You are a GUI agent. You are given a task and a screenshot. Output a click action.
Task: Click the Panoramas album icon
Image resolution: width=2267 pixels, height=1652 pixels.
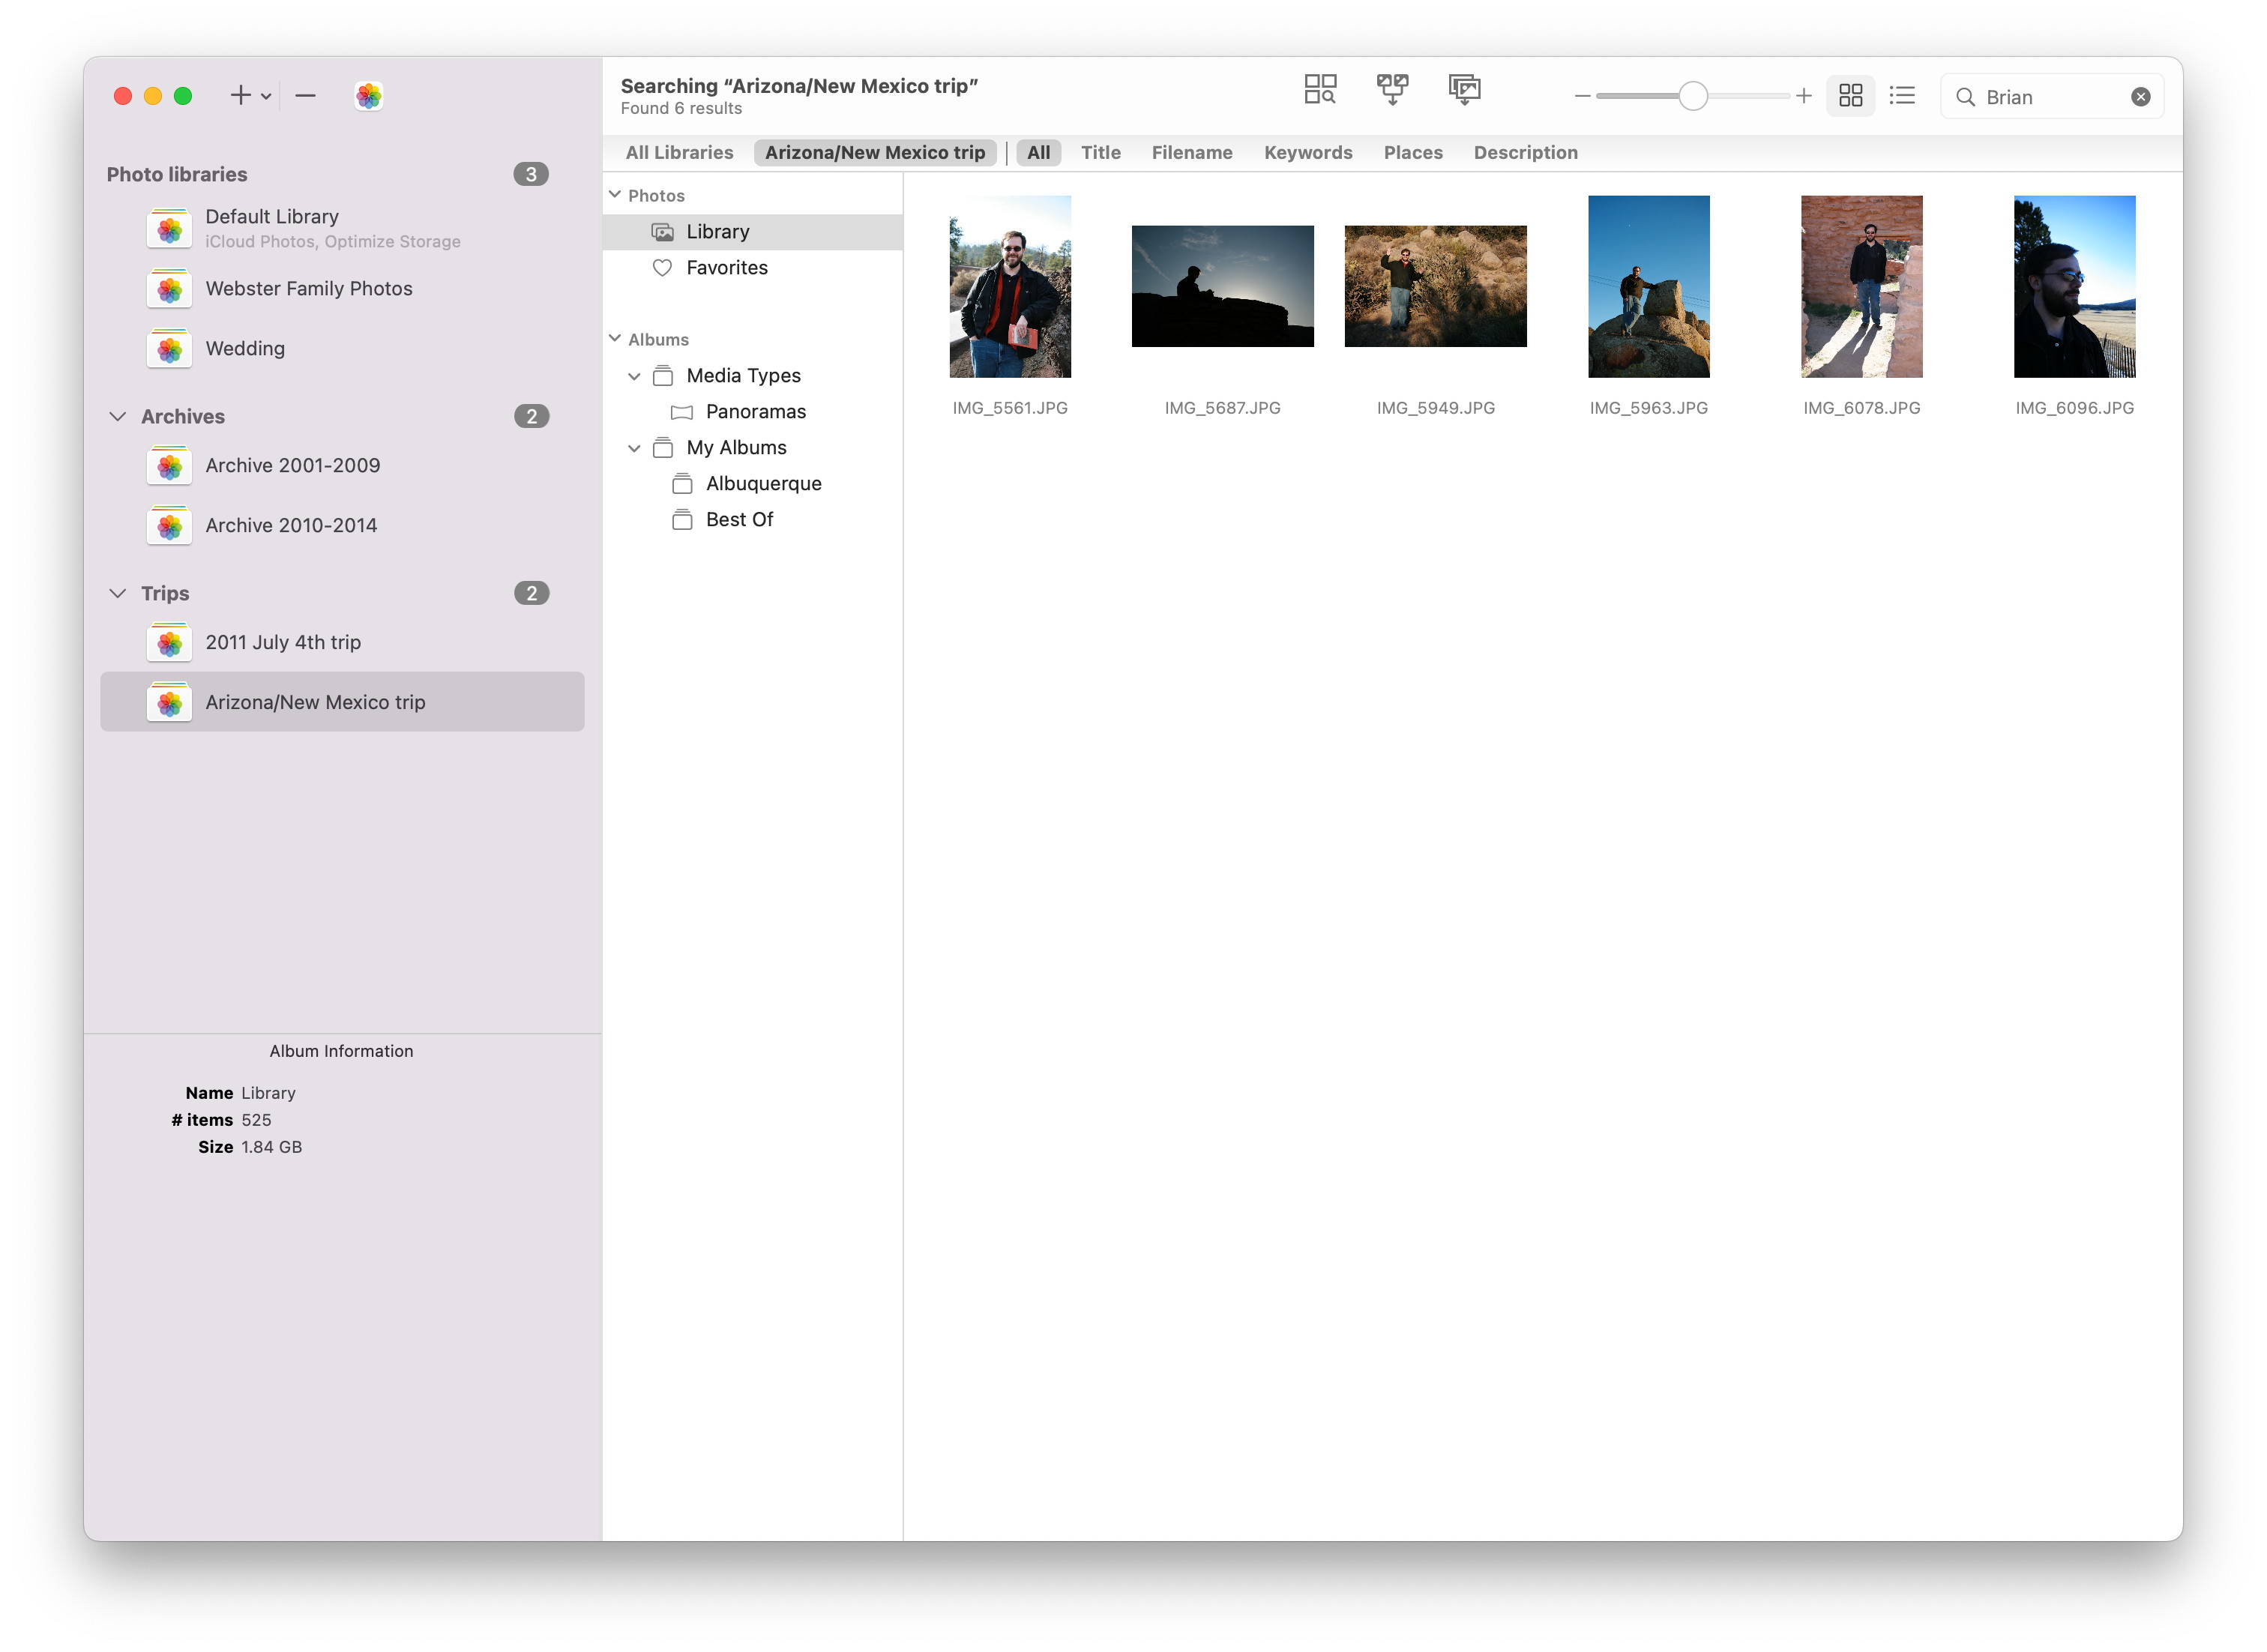(x=682, y=412)
